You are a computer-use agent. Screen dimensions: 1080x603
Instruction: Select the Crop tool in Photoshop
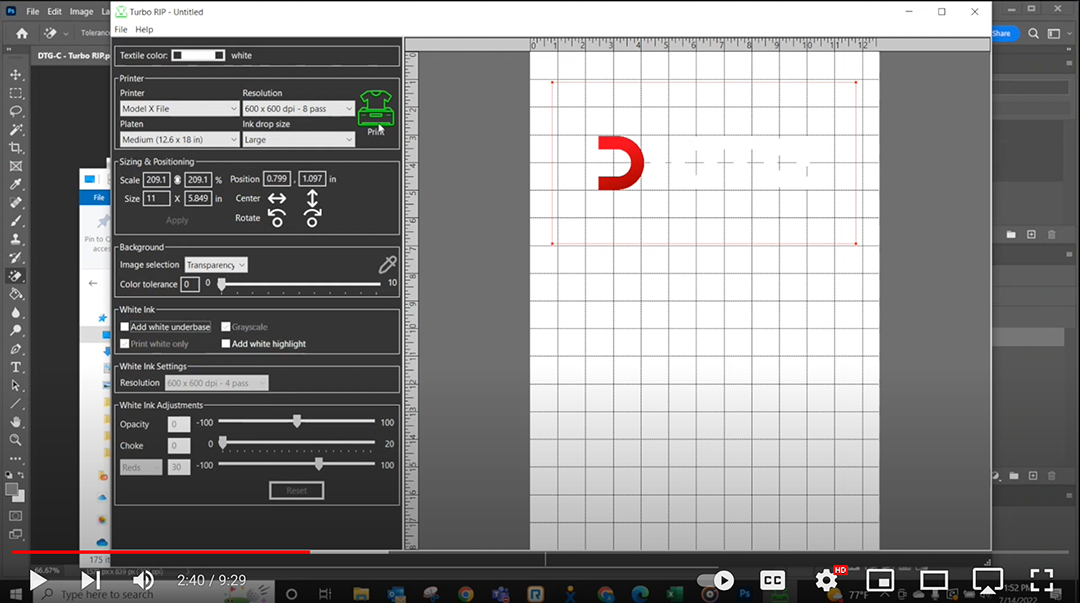click(16, 148)
